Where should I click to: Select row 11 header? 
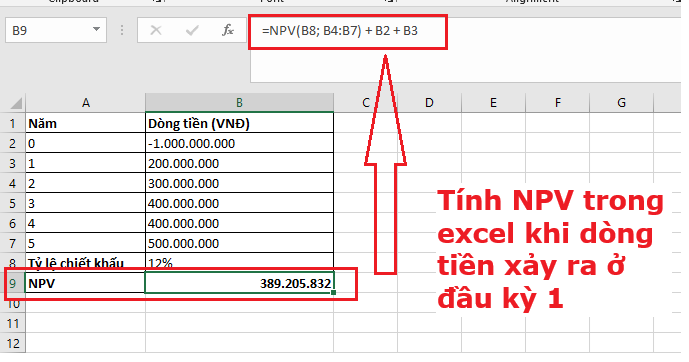[x=13, y=324]
